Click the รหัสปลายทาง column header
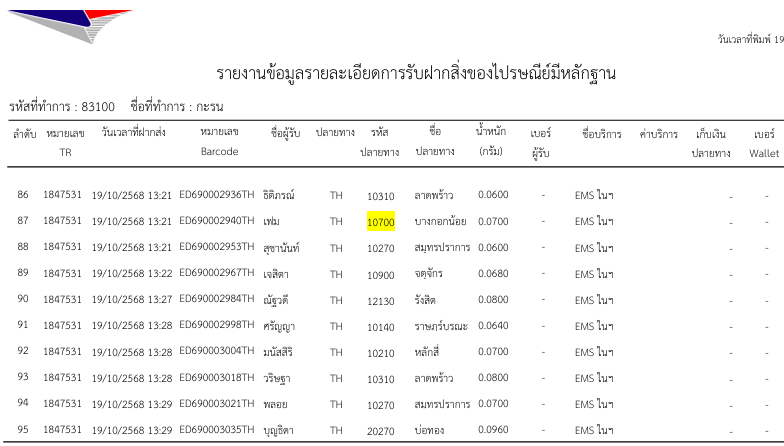Image resolution: width=784 pixels, height=446 pixels. [x=380, y=142]
